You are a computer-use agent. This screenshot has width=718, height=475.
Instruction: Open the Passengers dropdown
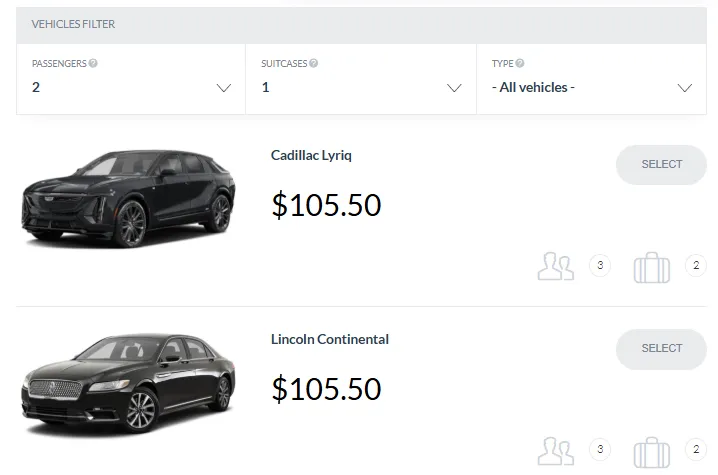[x=131, y=87]
